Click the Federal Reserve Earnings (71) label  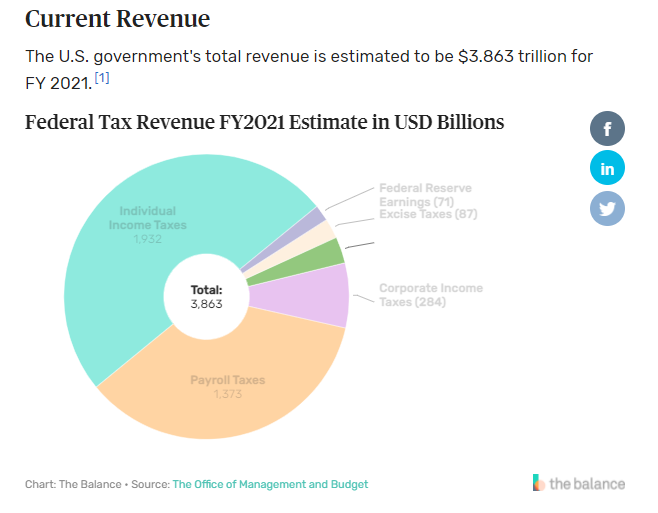[x=425, y=195]
